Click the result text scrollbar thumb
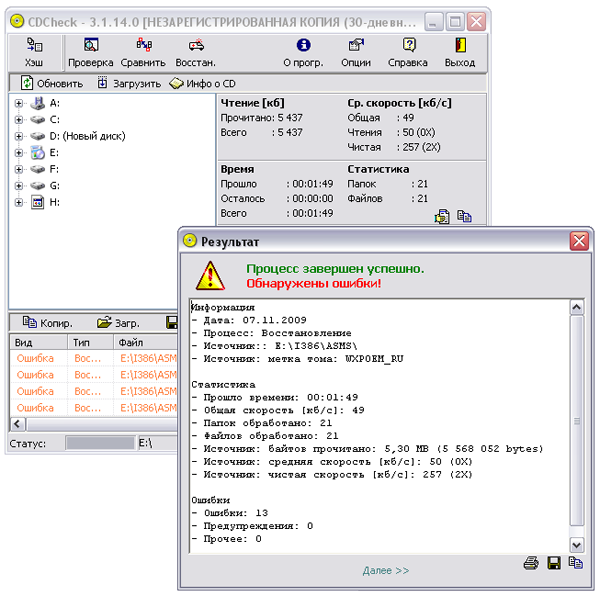This screenshot has width=600, height=596. click(x=577, y=421)
